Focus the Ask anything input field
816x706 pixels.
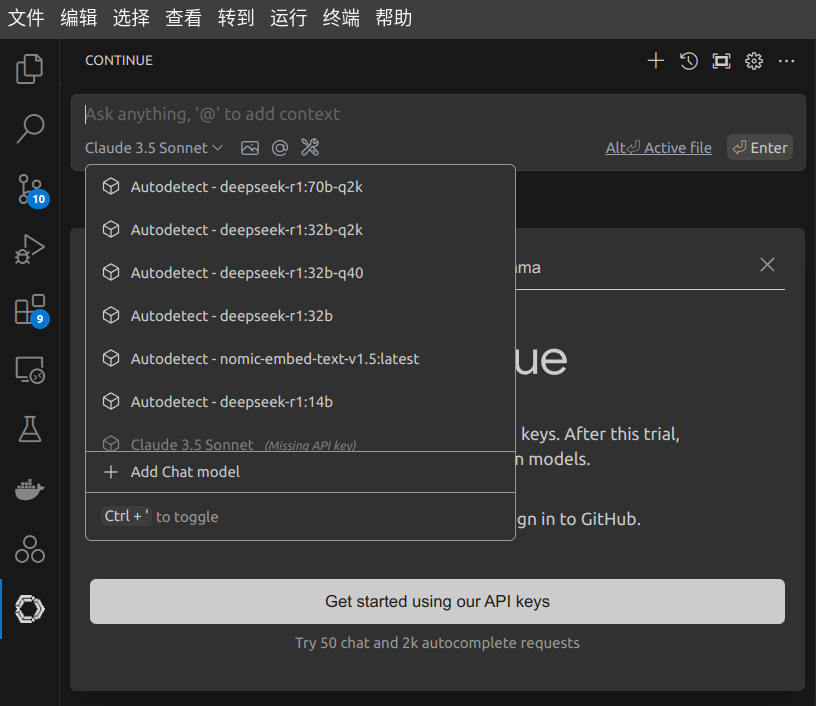pyautogui.click(x=437, y=114)
